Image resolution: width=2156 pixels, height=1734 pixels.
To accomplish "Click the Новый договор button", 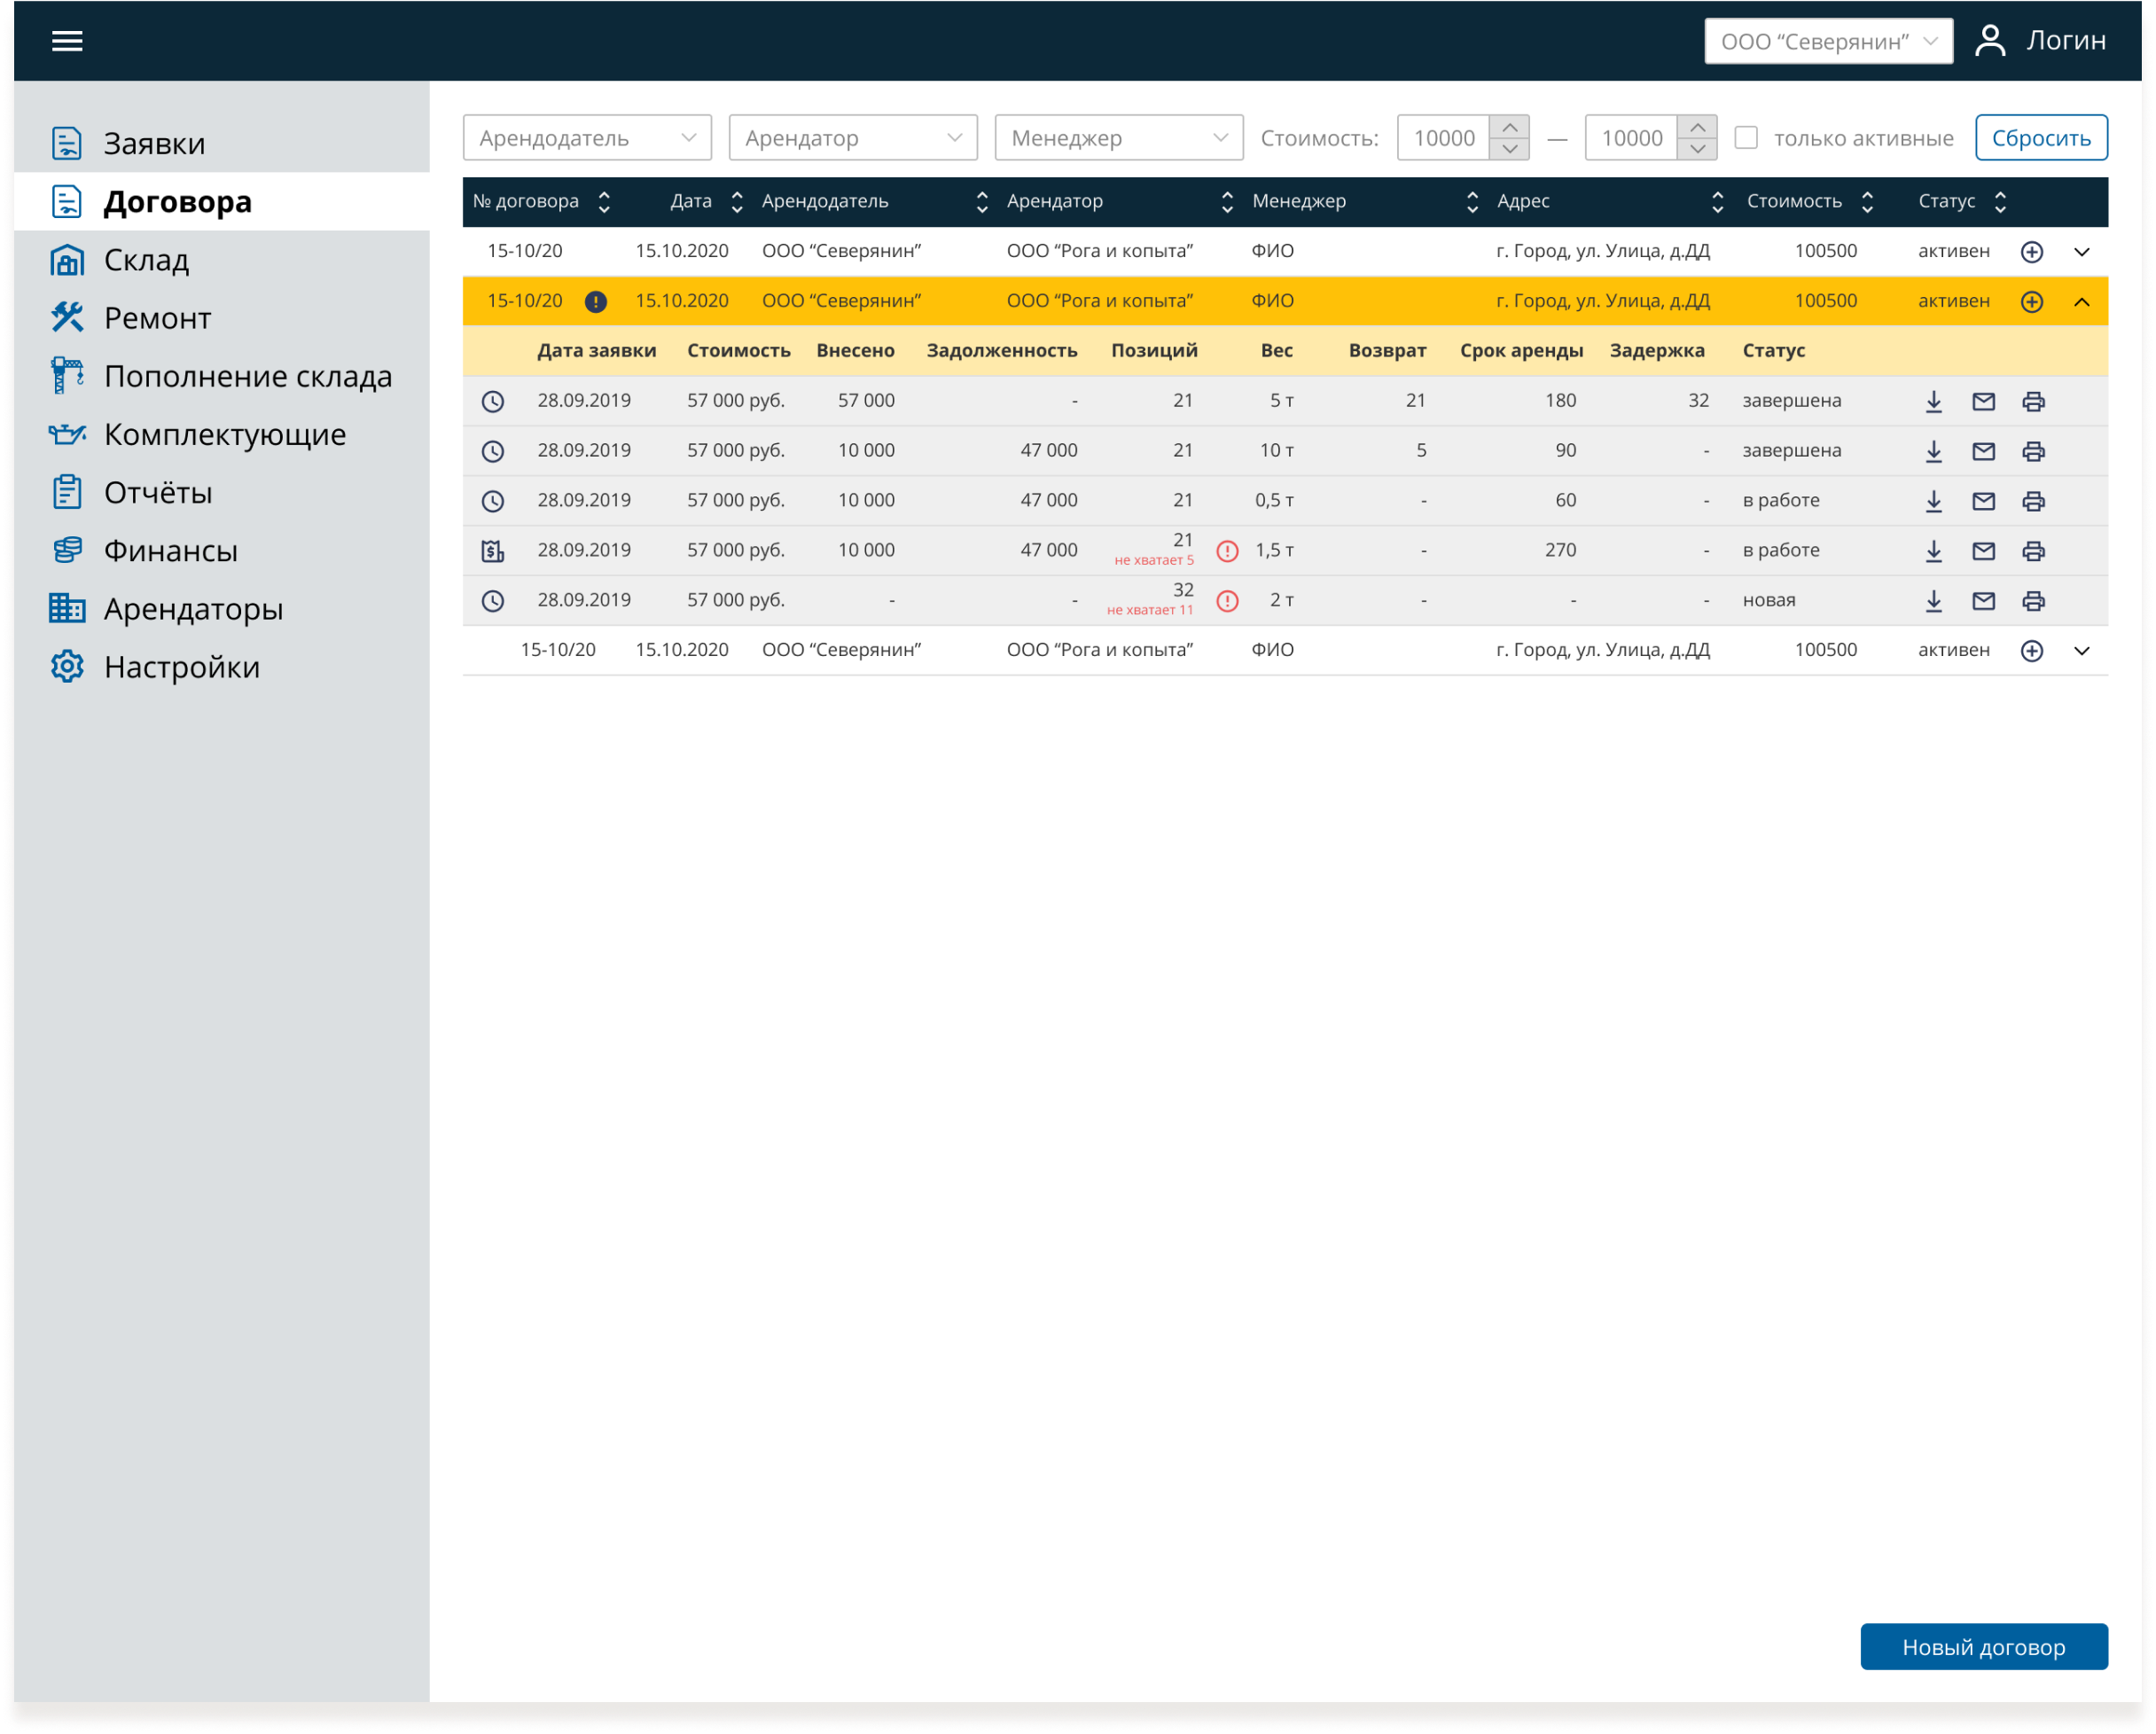I will pos(1983,1646).
